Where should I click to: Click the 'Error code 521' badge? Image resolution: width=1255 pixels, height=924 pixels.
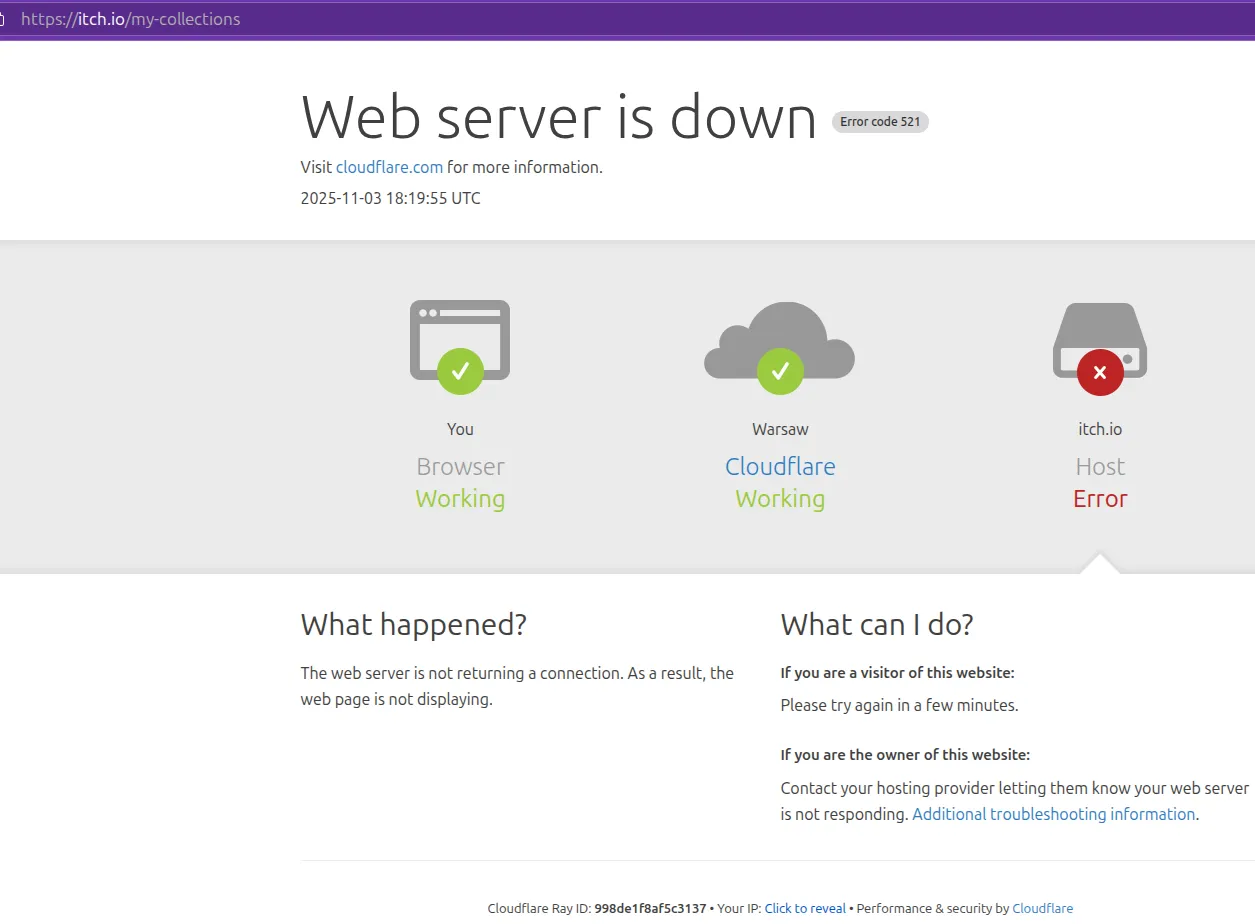[x=880, y=122]
